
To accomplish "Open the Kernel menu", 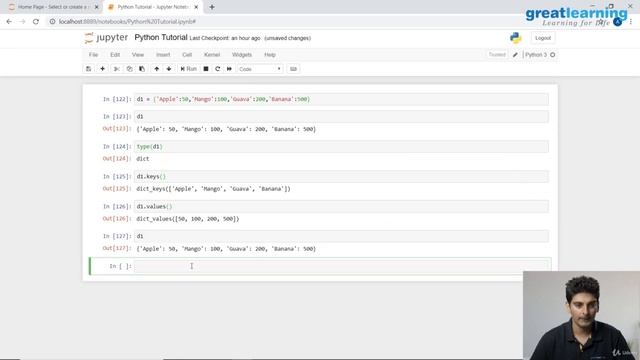I will tap(212, 55).
